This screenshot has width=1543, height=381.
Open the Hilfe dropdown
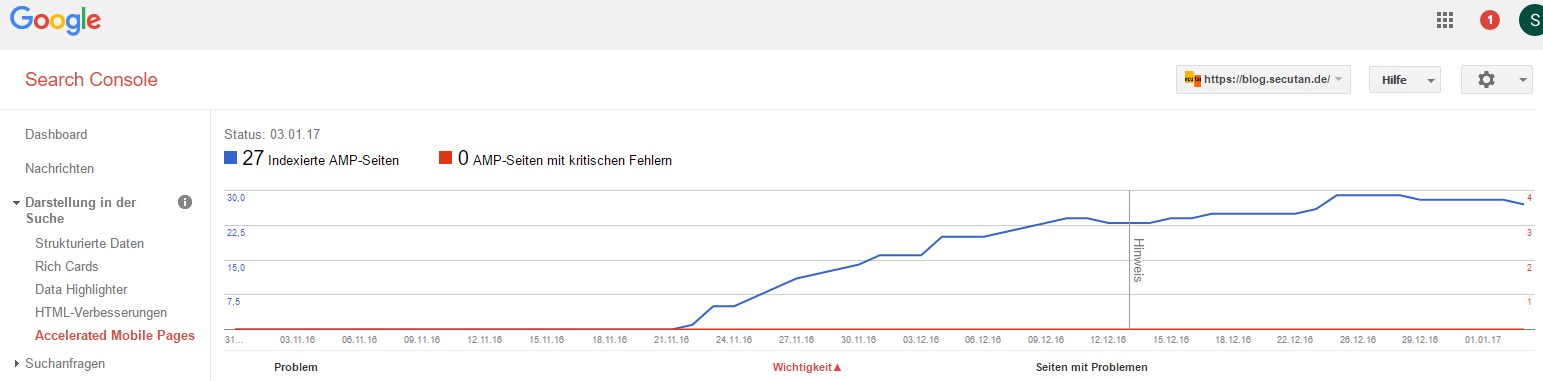[x=1405, y=80]
